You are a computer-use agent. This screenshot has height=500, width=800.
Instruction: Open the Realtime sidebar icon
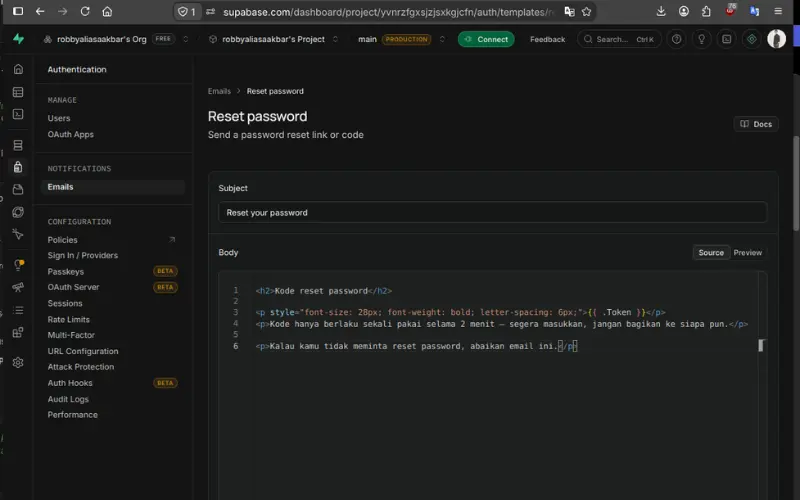point(18,234)
